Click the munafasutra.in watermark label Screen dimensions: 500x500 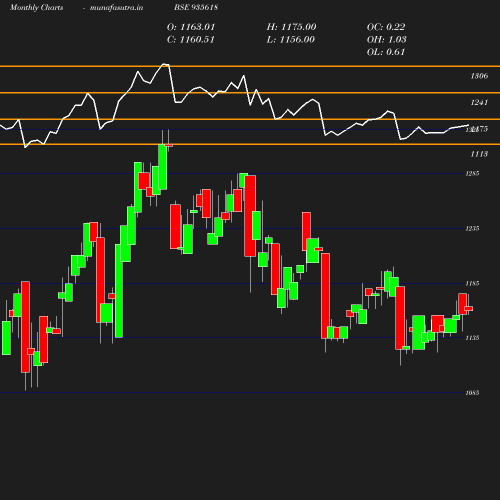(117, 7)
